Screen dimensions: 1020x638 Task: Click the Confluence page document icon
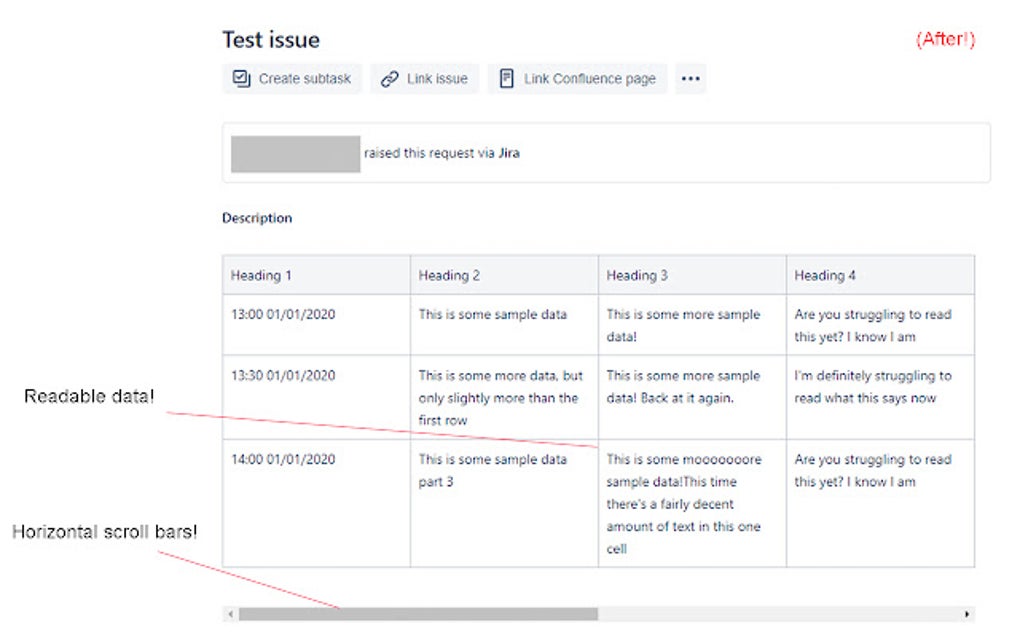tap(508, 78)
